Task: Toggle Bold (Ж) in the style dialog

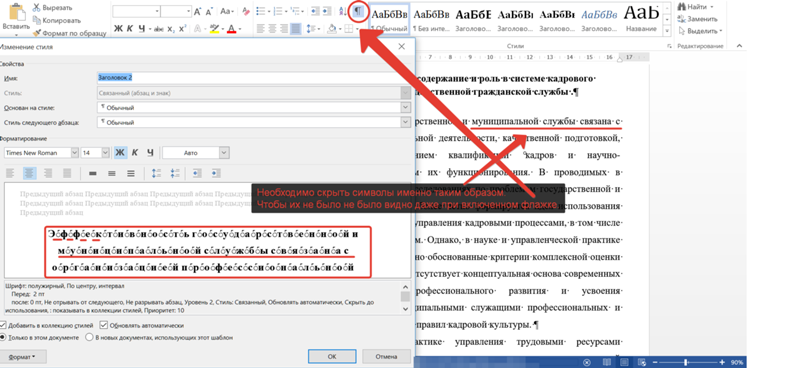Action: pyautogui.click(x=120, y=153)
